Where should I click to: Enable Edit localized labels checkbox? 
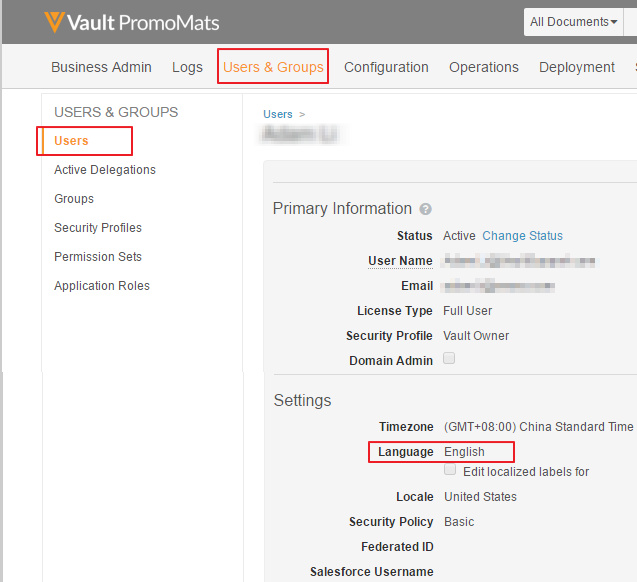[x=450, y=469]
